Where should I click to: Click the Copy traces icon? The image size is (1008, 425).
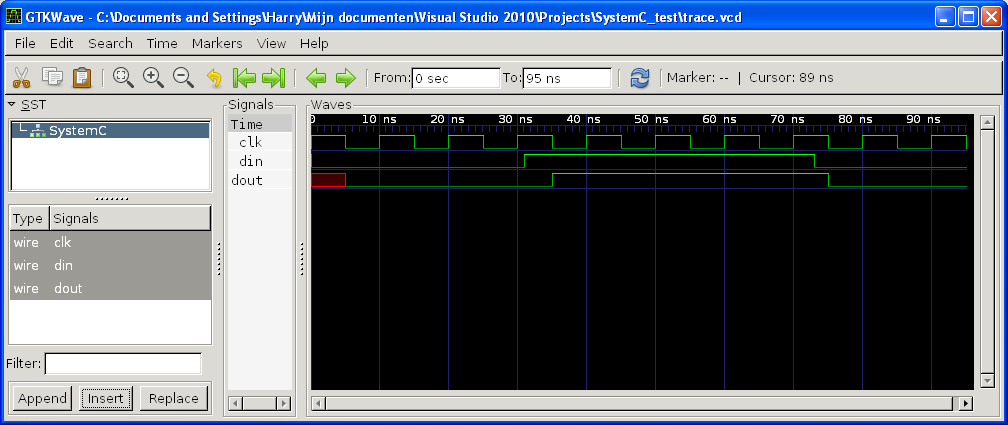point(52,78)
